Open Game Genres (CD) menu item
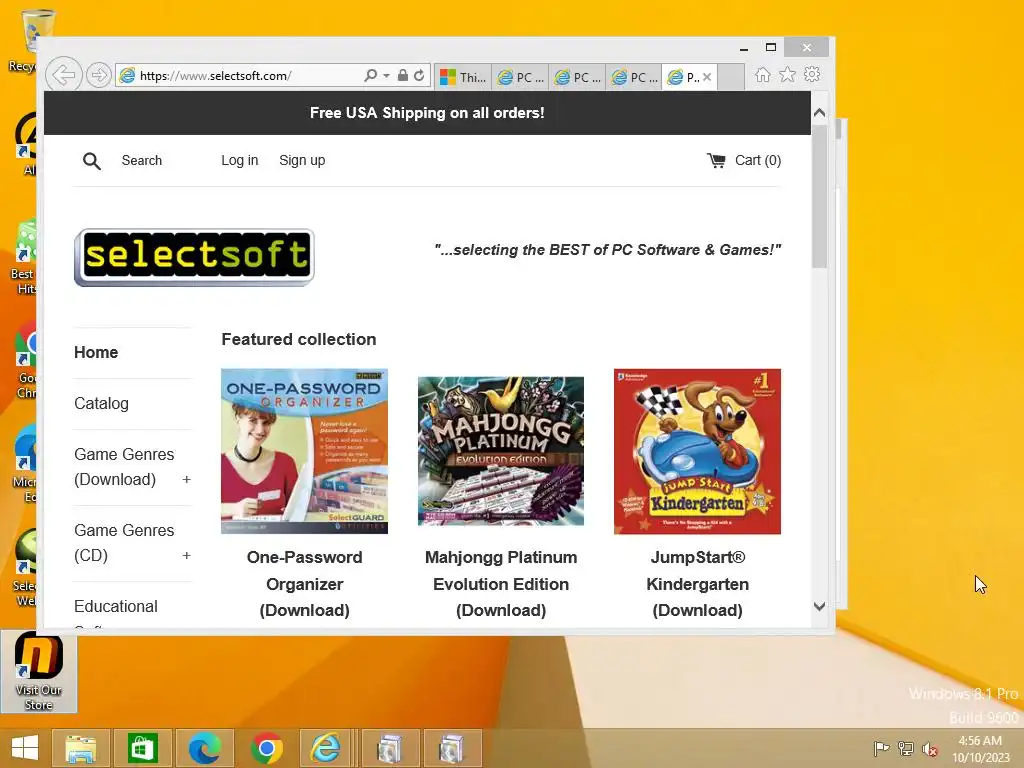 coord(124,543)
